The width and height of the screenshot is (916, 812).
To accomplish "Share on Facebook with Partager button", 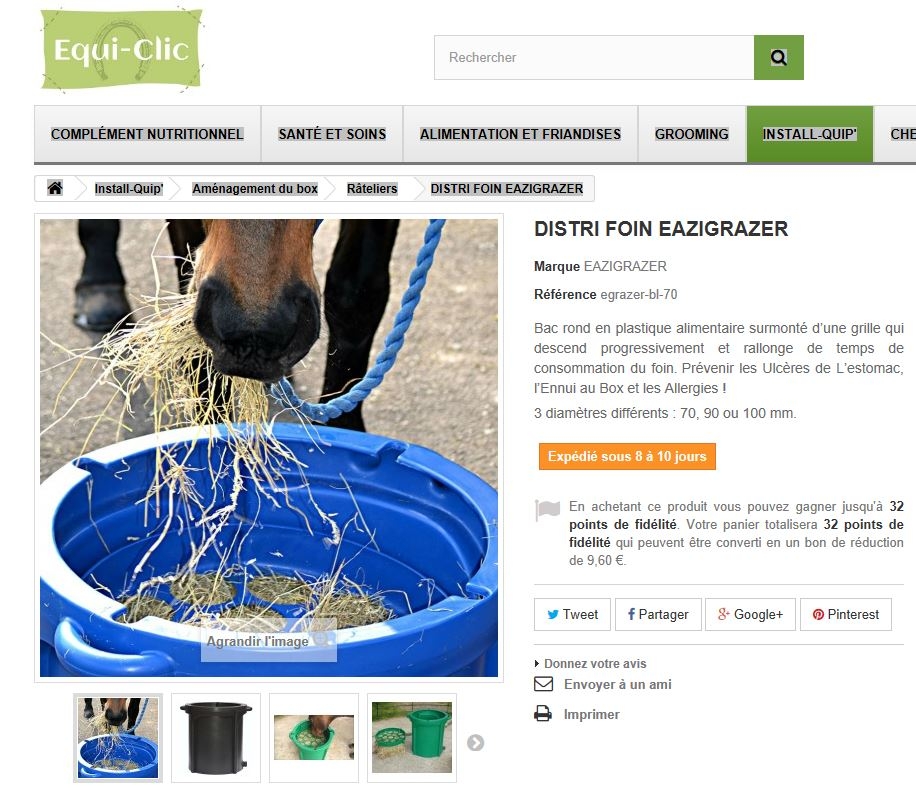I will [x=658, y=614].
